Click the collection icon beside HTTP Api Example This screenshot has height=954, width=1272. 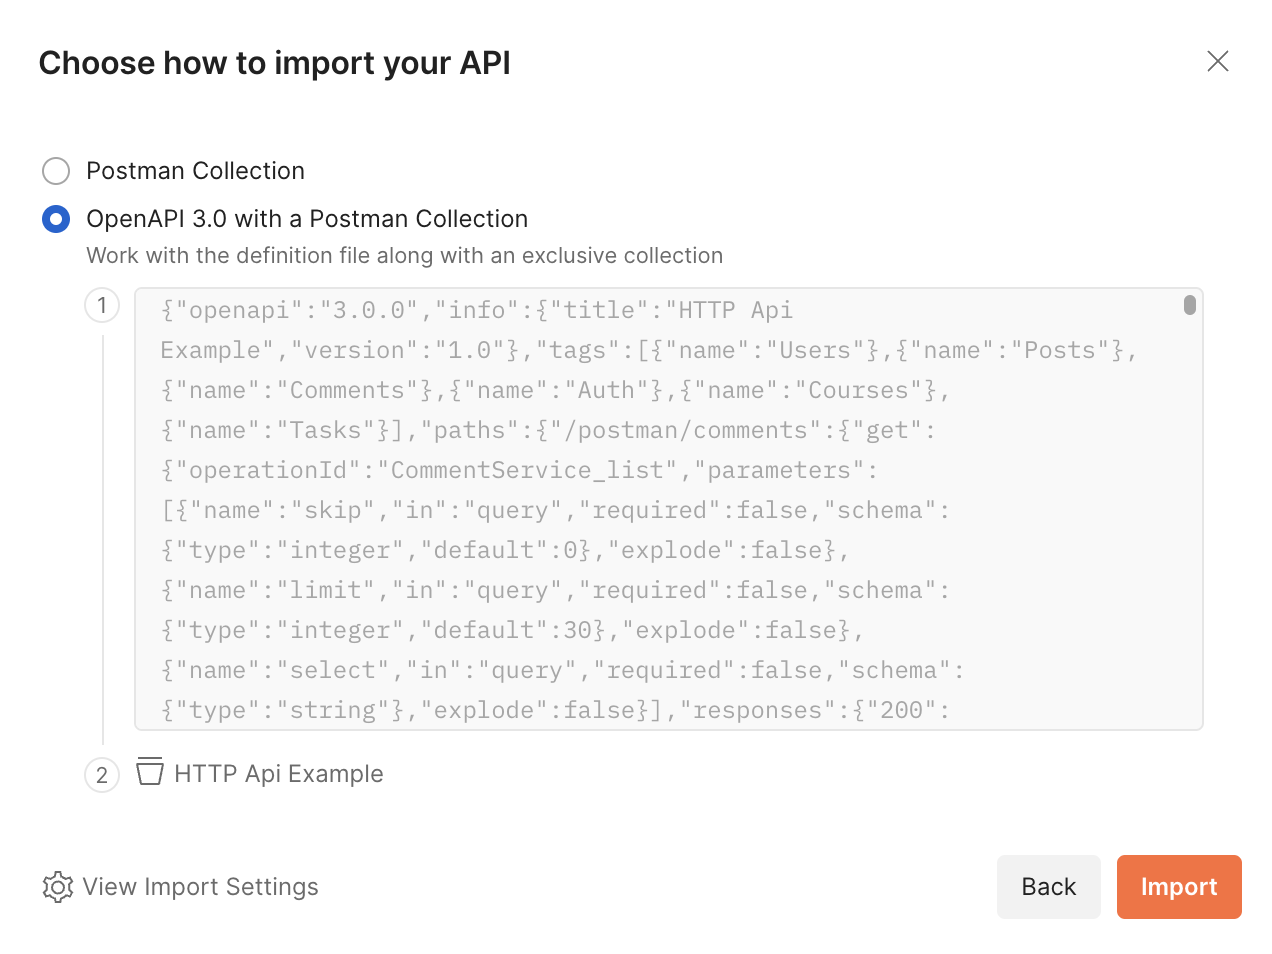tap(149, 772)
